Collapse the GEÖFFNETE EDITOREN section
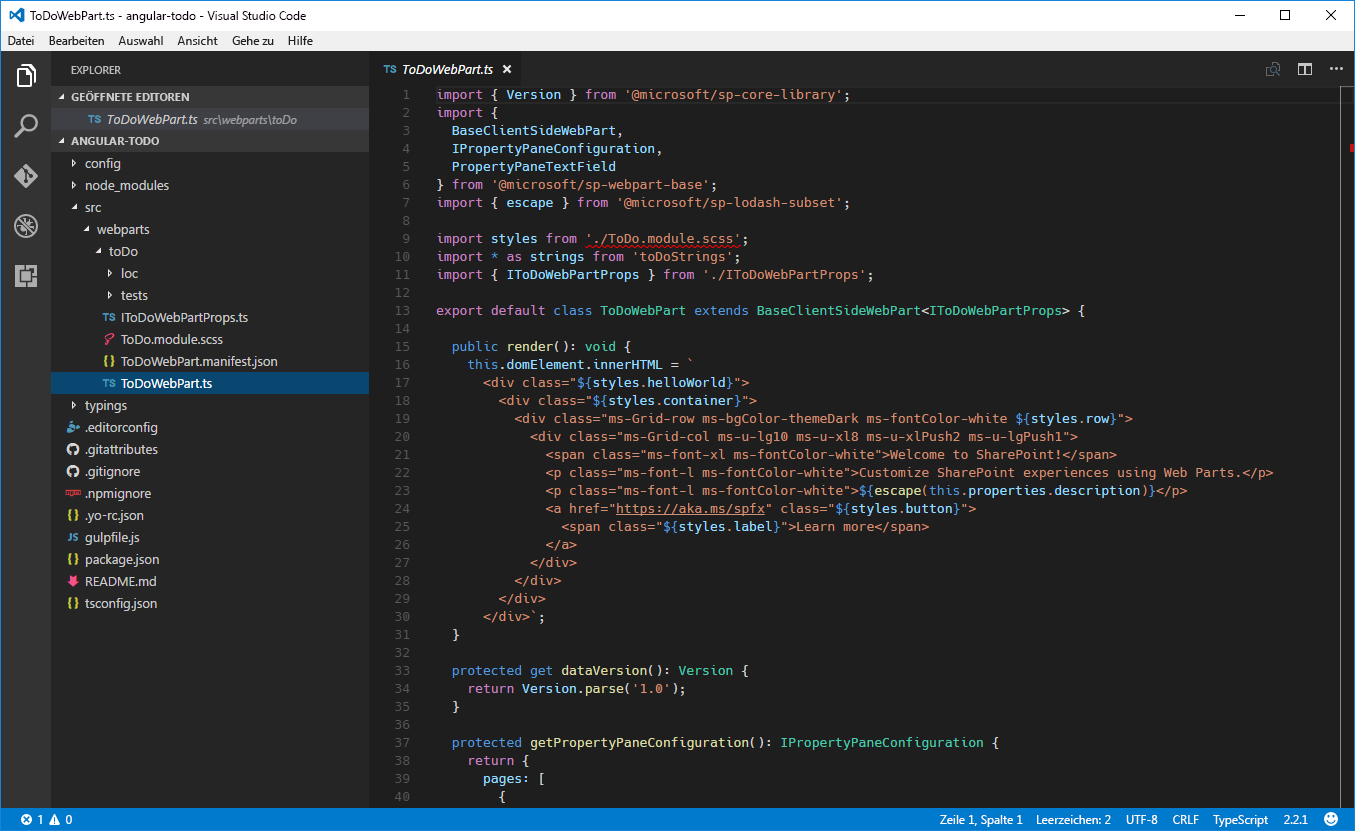 (129, 97)
